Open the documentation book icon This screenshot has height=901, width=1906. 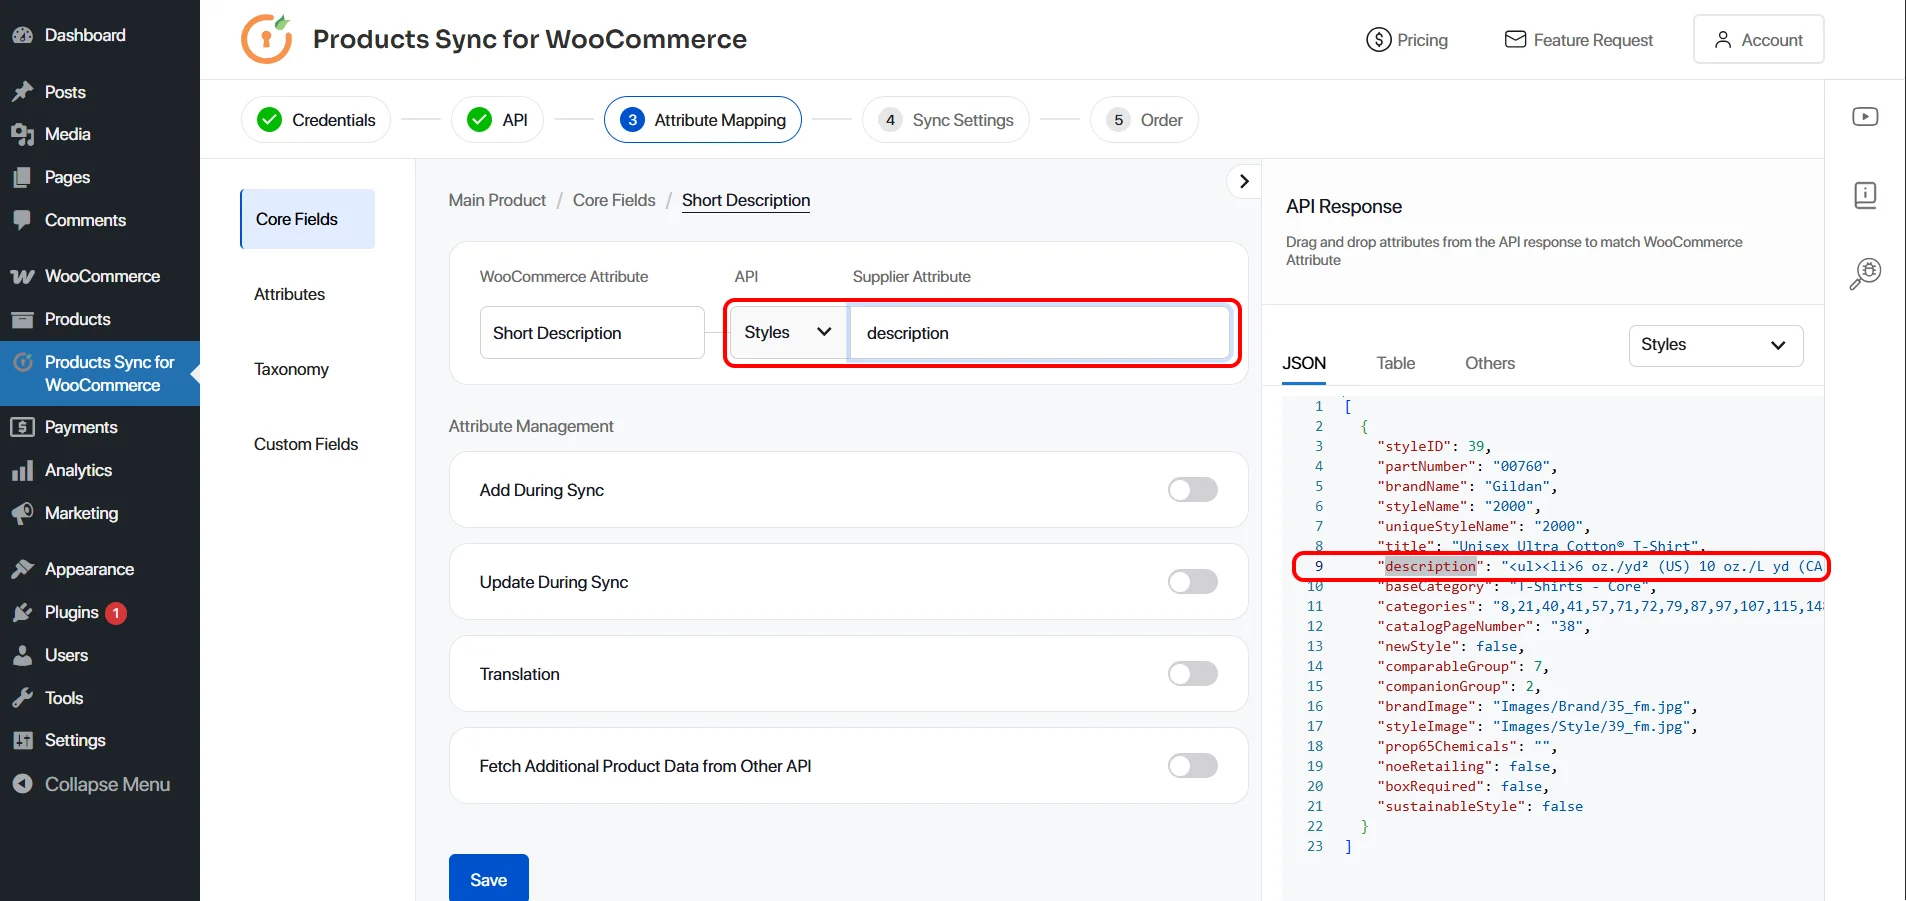click(x=1864, y=195)
